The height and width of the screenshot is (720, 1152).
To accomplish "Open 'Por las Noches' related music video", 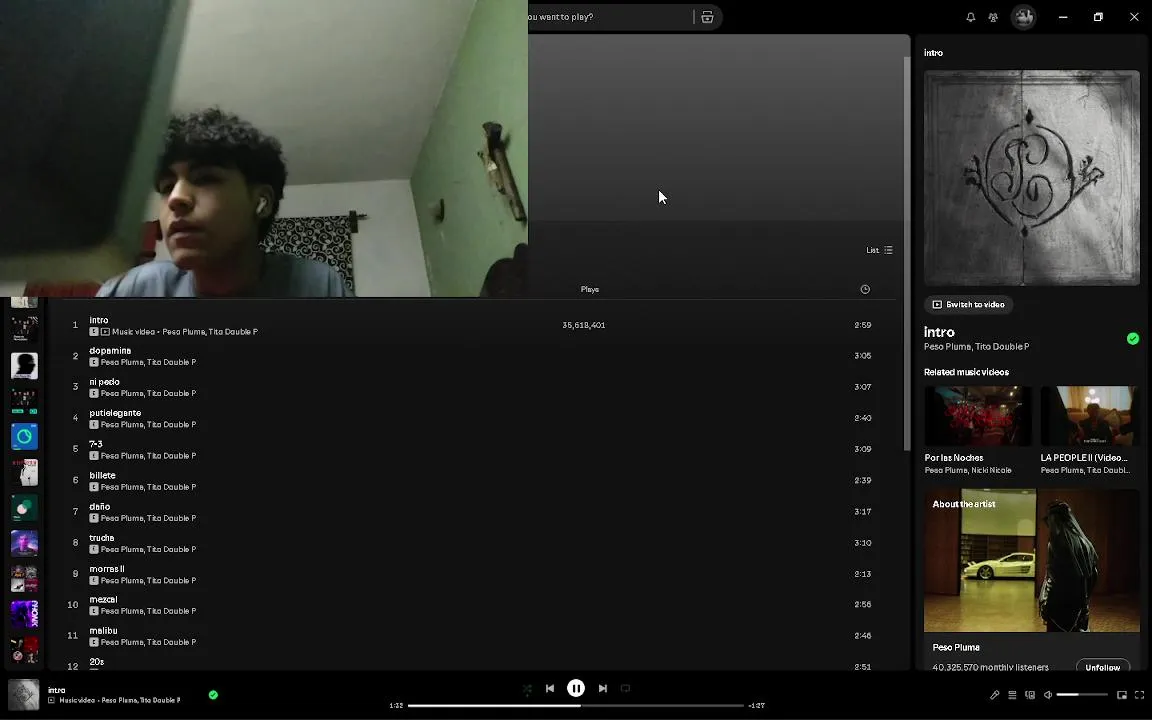I will (978, 430).
